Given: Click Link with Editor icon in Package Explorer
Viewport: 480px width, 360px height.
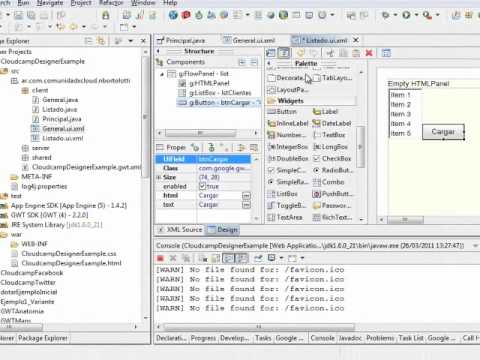Looking at the screenshot, I should click(101, 41).
